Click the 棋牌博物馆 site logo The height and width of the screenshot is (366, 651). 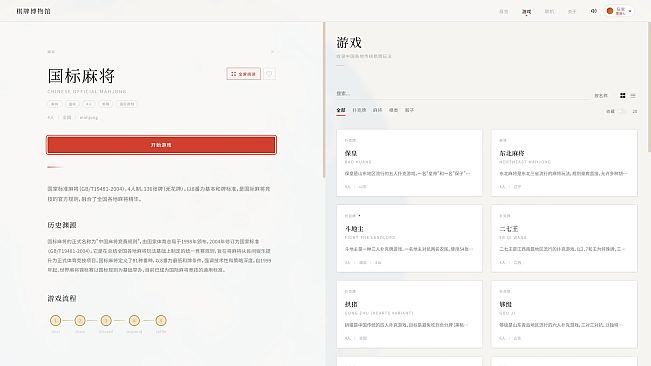(33, 11)
